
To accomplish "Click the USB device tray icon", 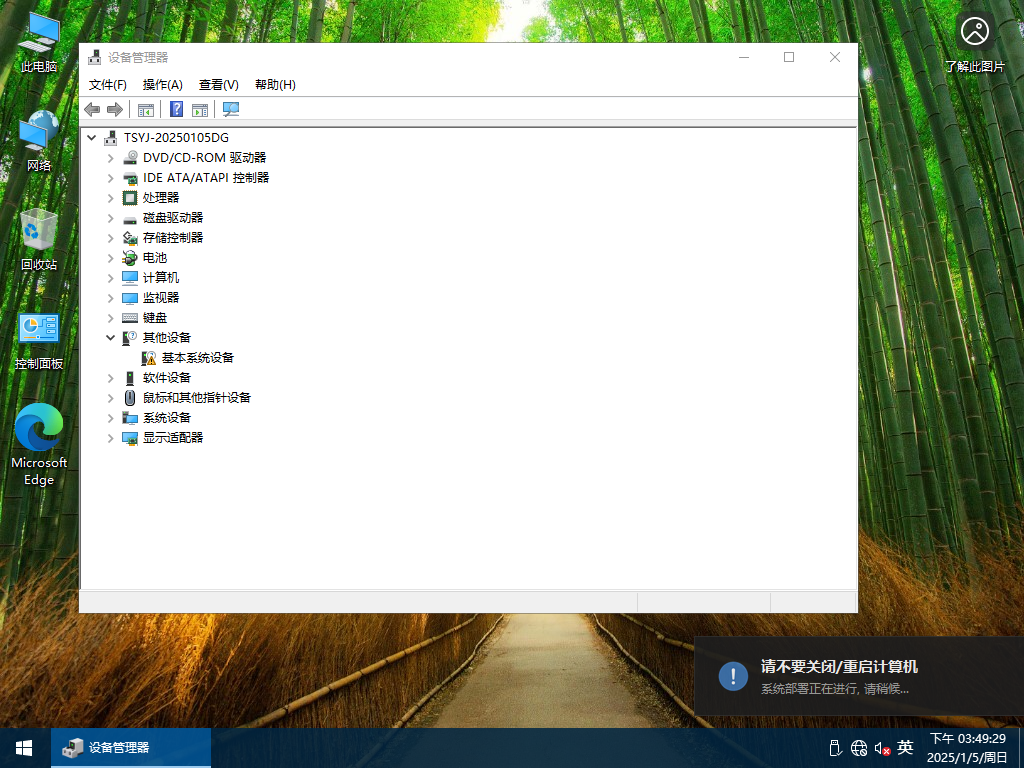I will (x=835, y=748).
